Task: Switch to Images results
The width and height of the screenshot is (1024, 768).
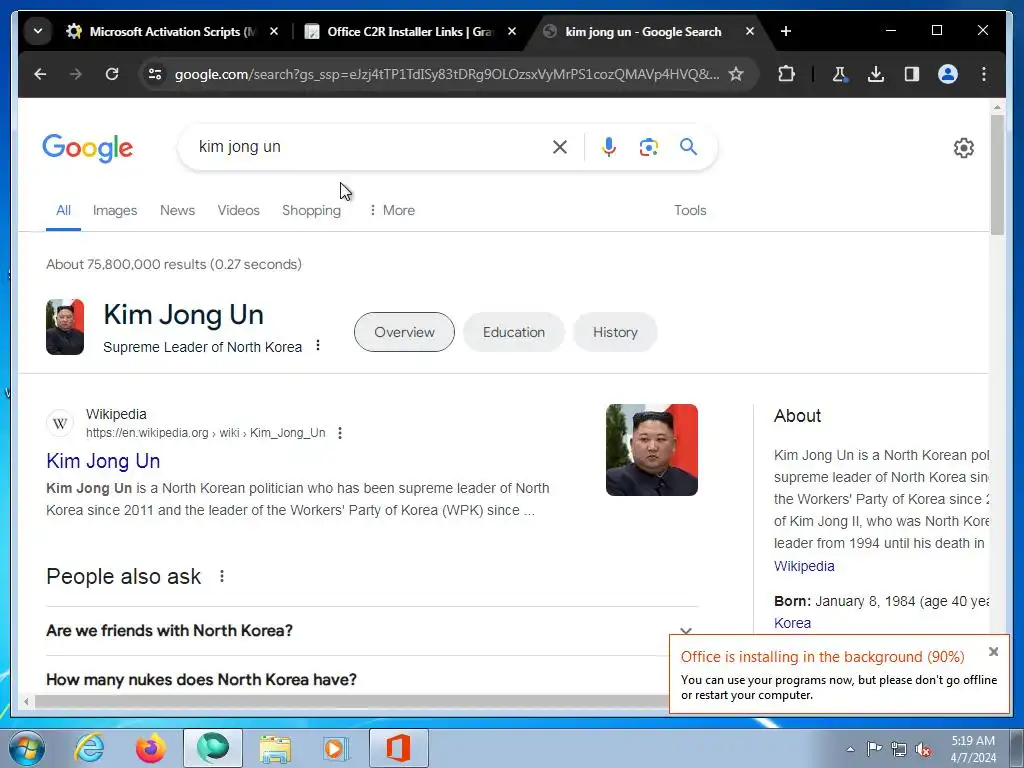Action: point(115,210)
